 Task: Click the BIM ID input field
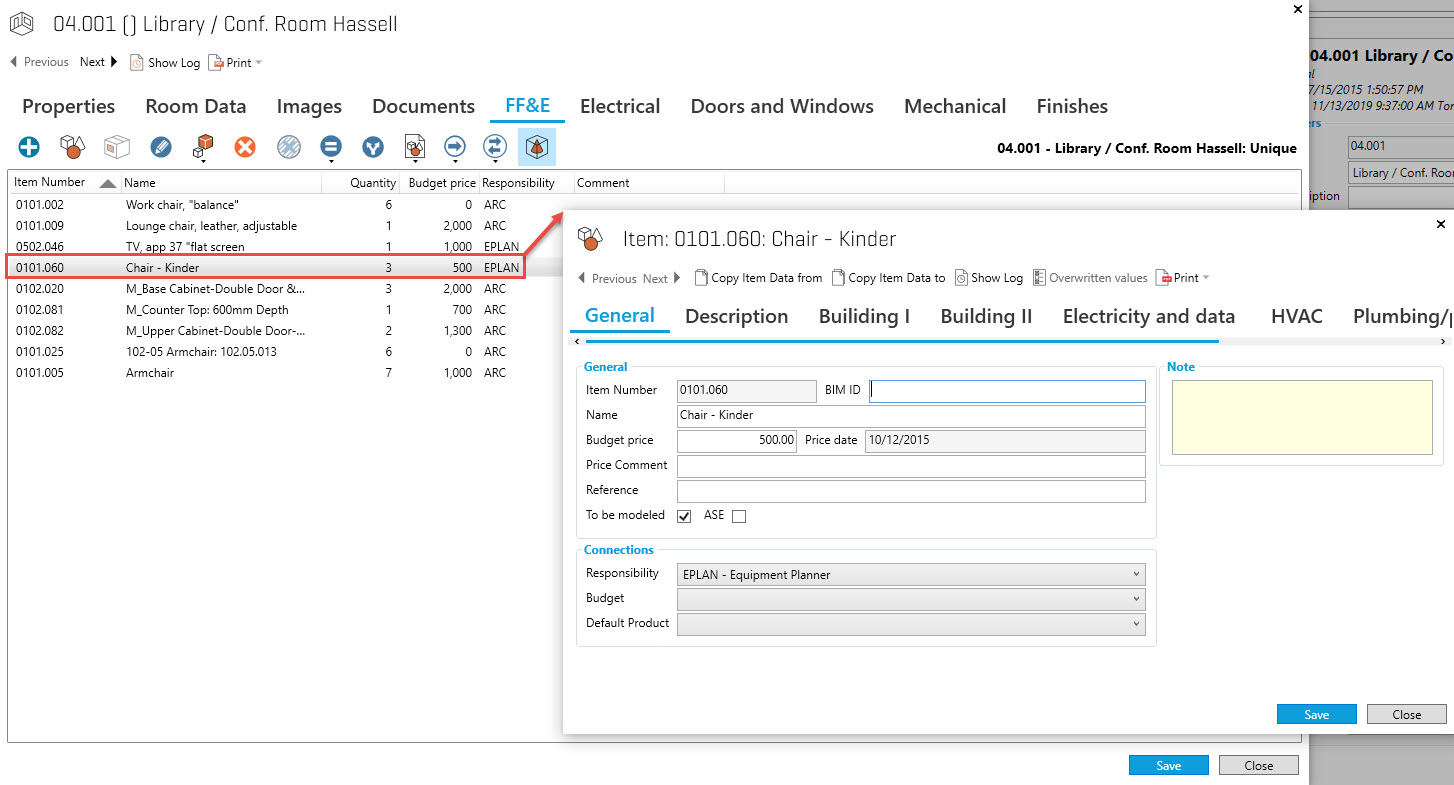(x=1008, y=391)
